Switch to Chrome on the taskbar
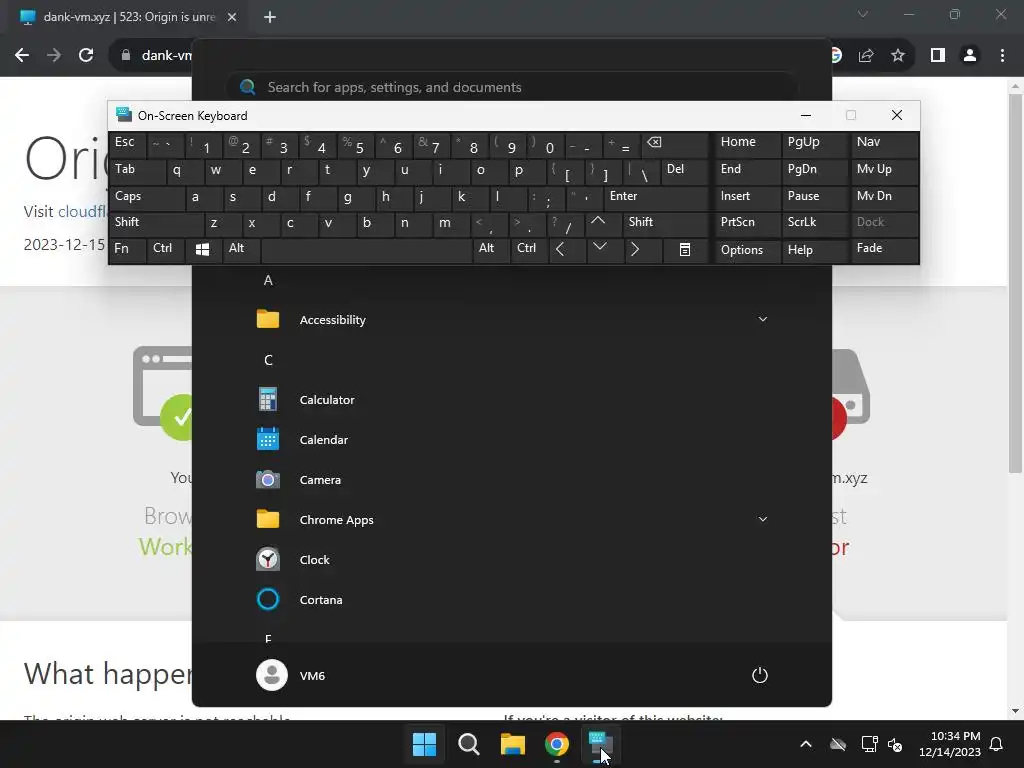 pyautogui.click(x=557, y=744)
